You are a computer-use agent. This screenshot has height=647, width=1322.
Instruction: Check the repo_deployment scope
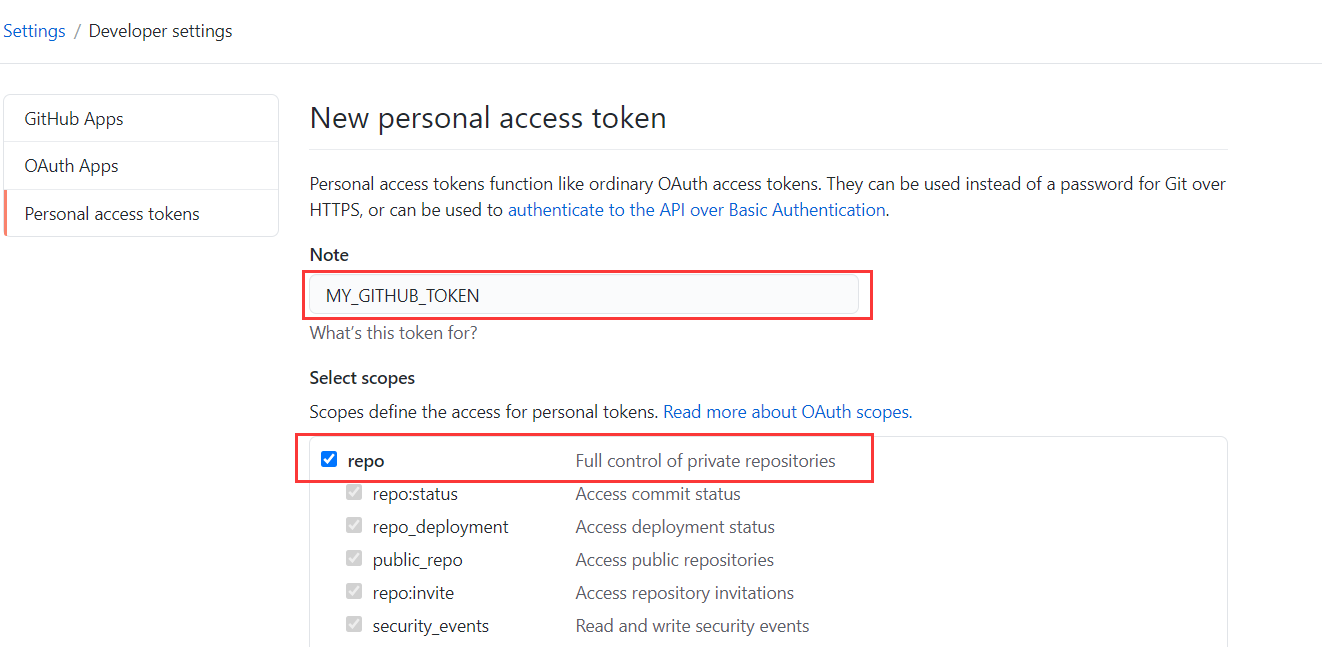354,525
